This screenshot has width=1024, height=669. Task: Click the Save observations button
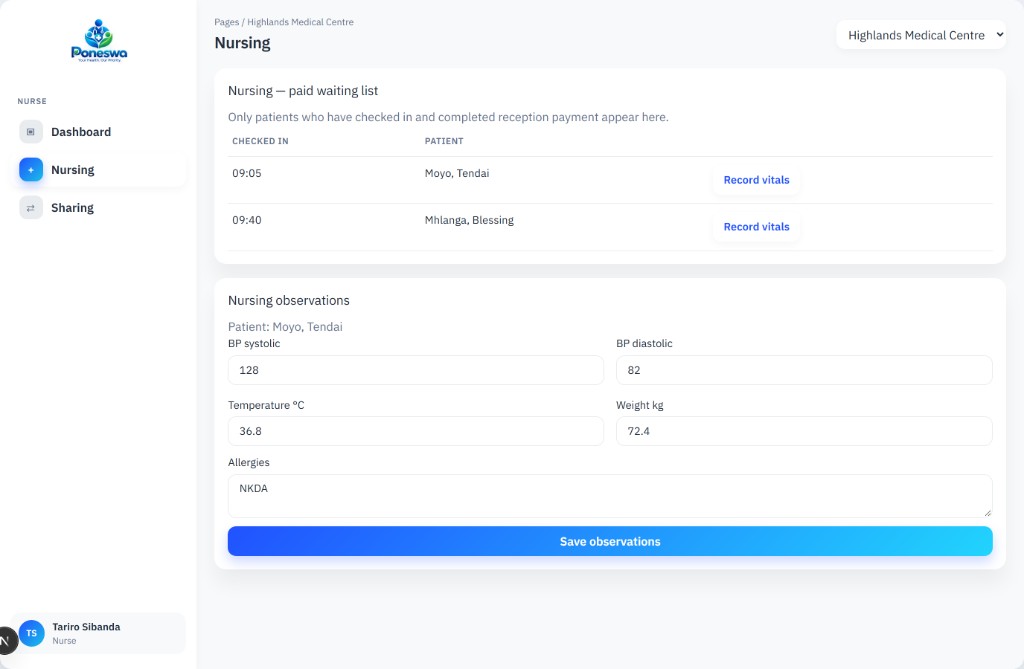pos(610,542)
